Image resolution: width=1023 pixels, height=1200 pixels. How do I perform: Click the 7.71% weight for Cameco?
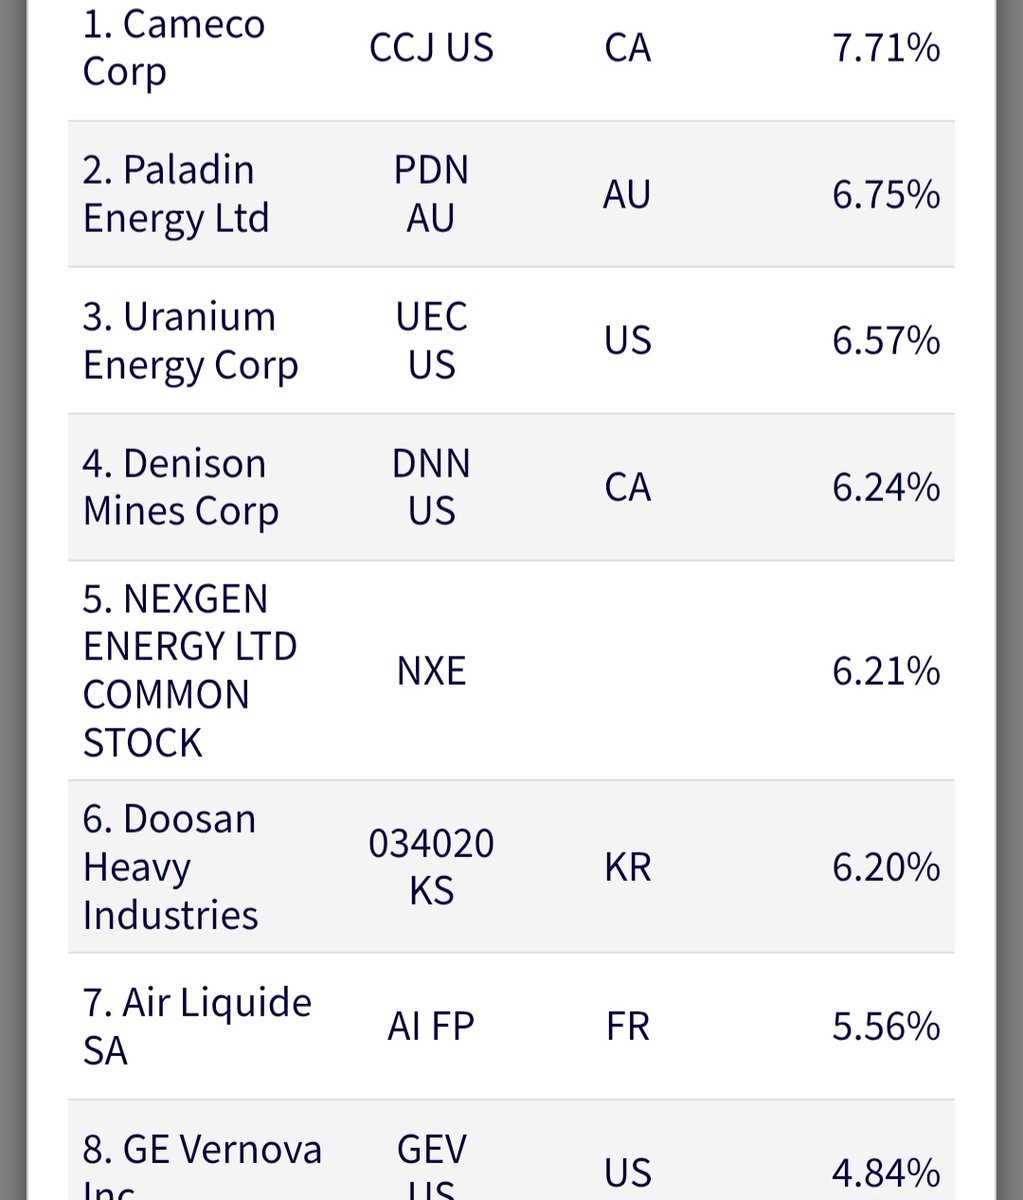886,48
